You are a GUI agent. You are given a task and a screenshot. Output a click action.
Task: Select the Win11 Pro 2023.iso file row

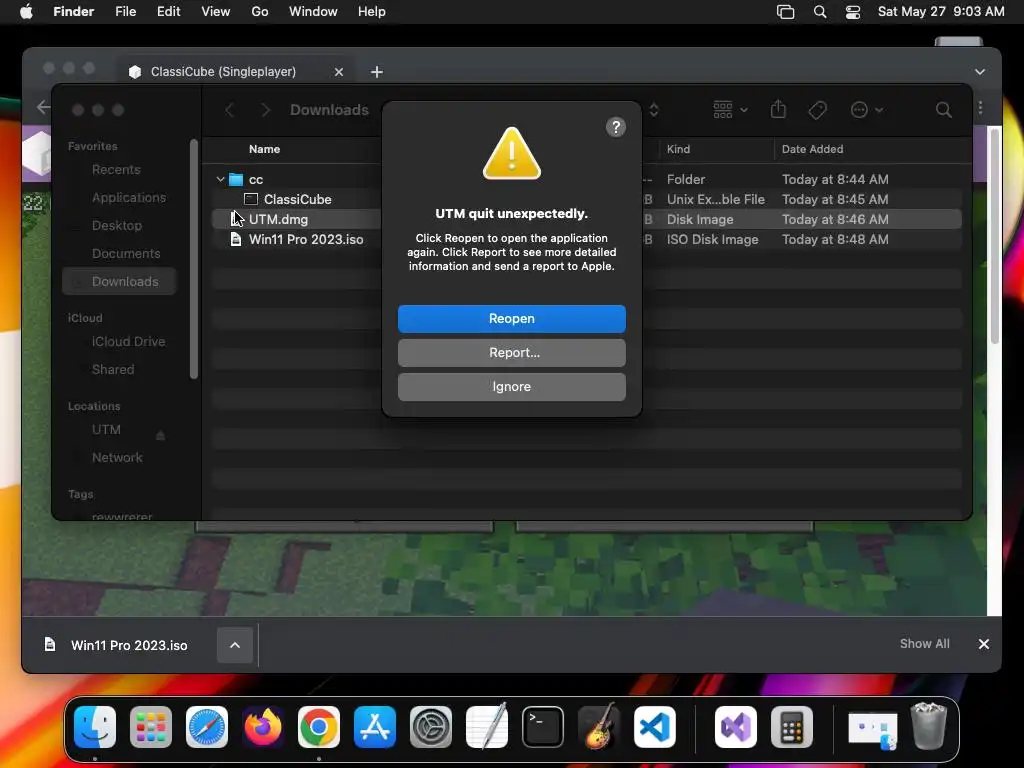pos(586,240)
